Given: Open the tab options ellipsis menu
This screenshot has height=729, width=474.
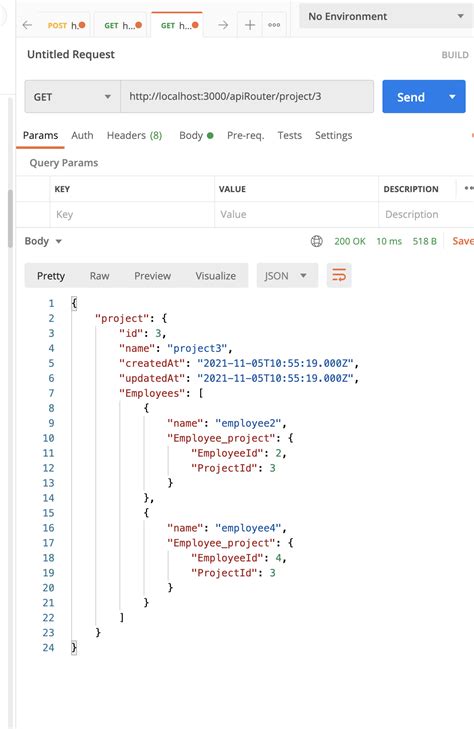Looking at the screenshot, I should [x=274, y=25].
